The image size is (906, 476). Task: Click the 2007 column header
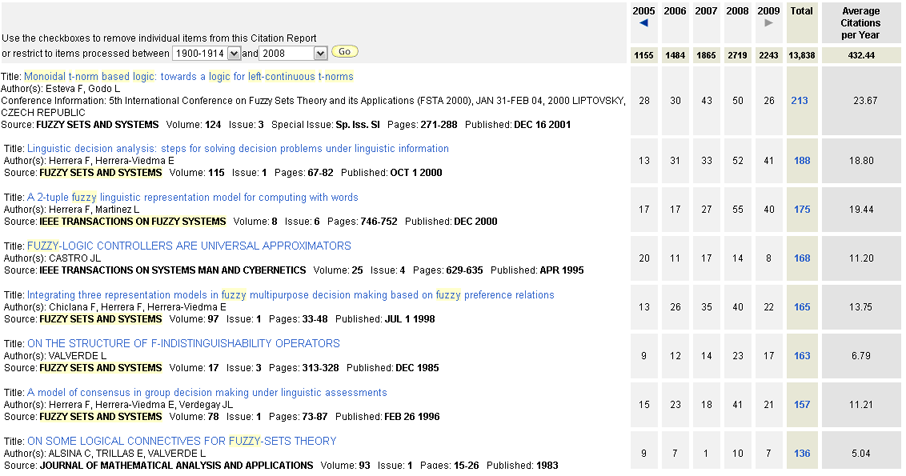tap(706, 11)
